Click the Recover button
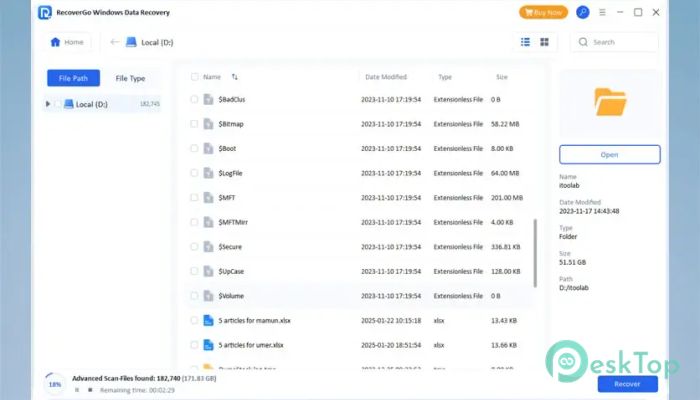This screenshot has width=700, height=400. coord(627,384)
